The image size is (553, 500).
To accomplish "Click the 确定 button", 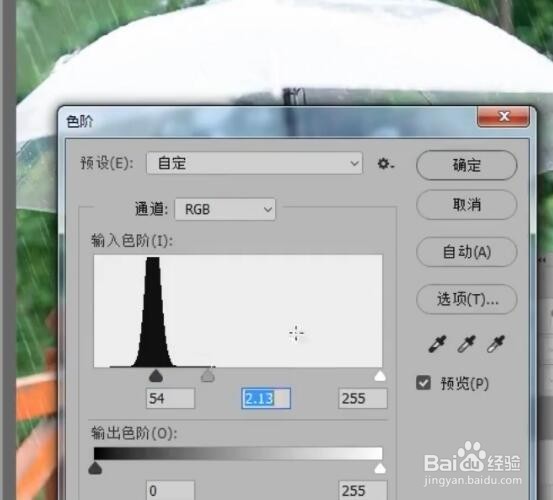I will click(467, 165).
